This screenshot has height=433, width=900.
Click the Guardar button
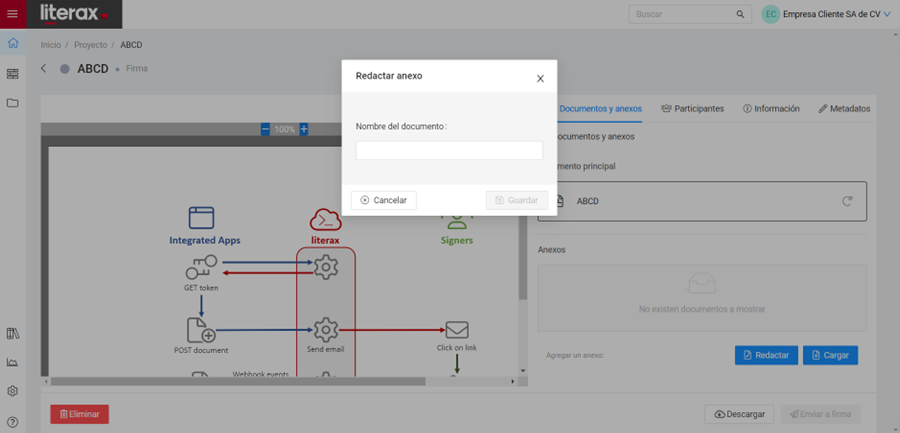[x=517, y=200]
